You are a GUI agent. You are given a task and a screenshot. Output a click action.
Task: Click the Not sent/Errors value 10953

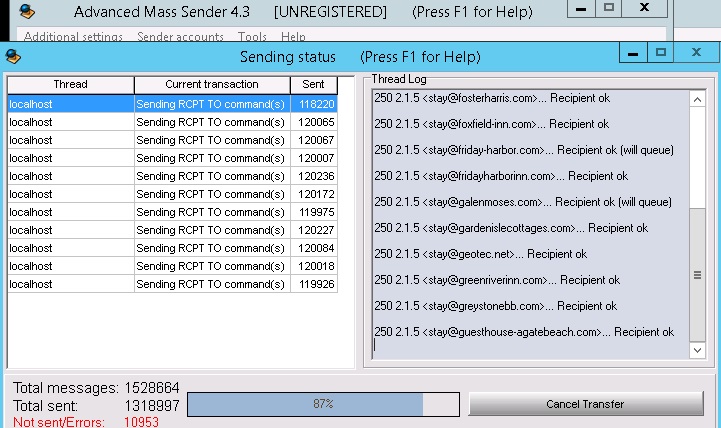pyautogui.click(x=141, y=422)
